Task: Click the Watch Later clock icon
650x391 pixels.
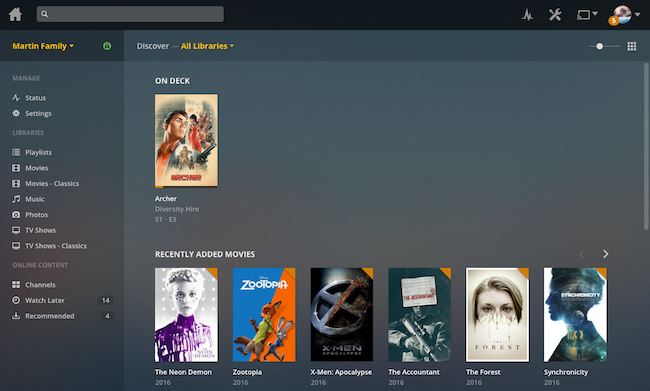Action: pyautogui.click(x=16, y=300)
